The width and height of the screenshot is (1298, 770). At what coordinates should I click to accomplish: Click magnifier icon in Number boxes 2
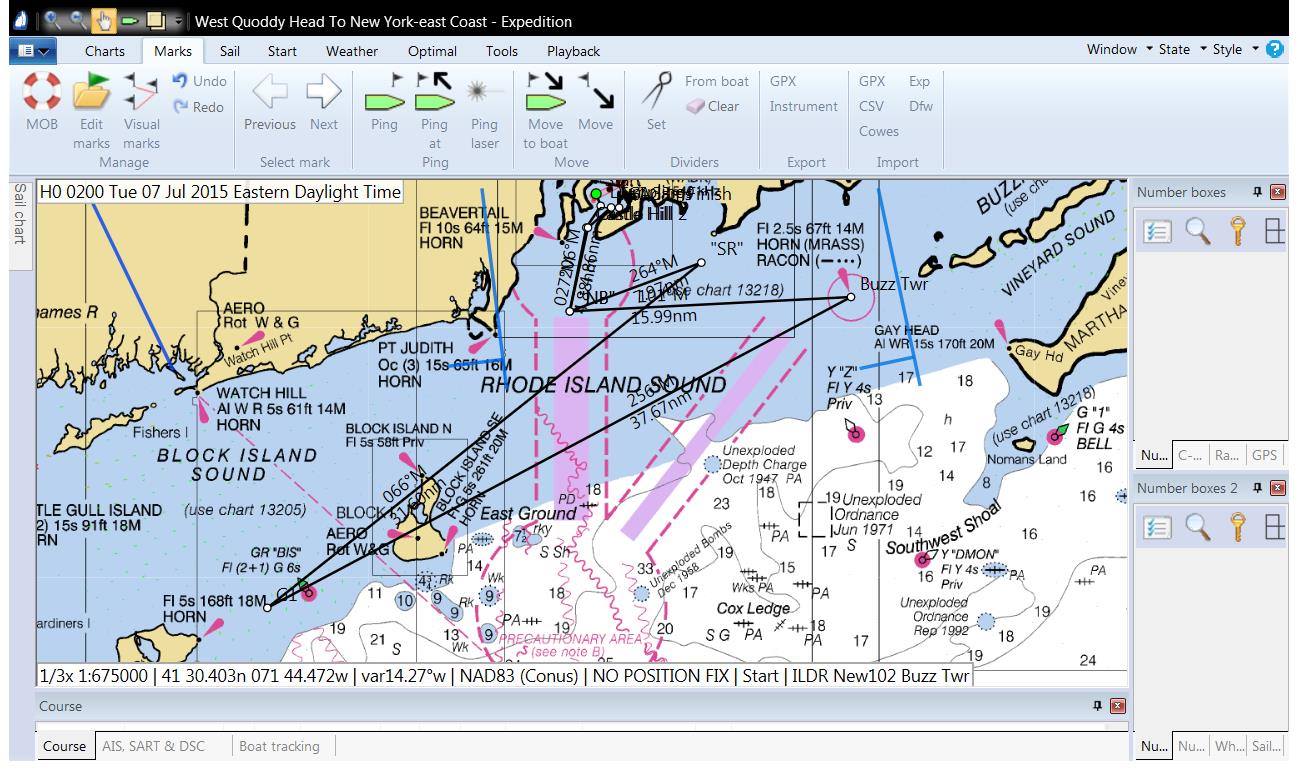pyautogui.click(x=1197, y=527)
